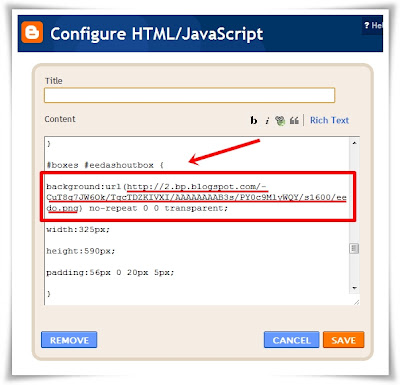Click the textarea resize grip corner

(x=356, y=302)
